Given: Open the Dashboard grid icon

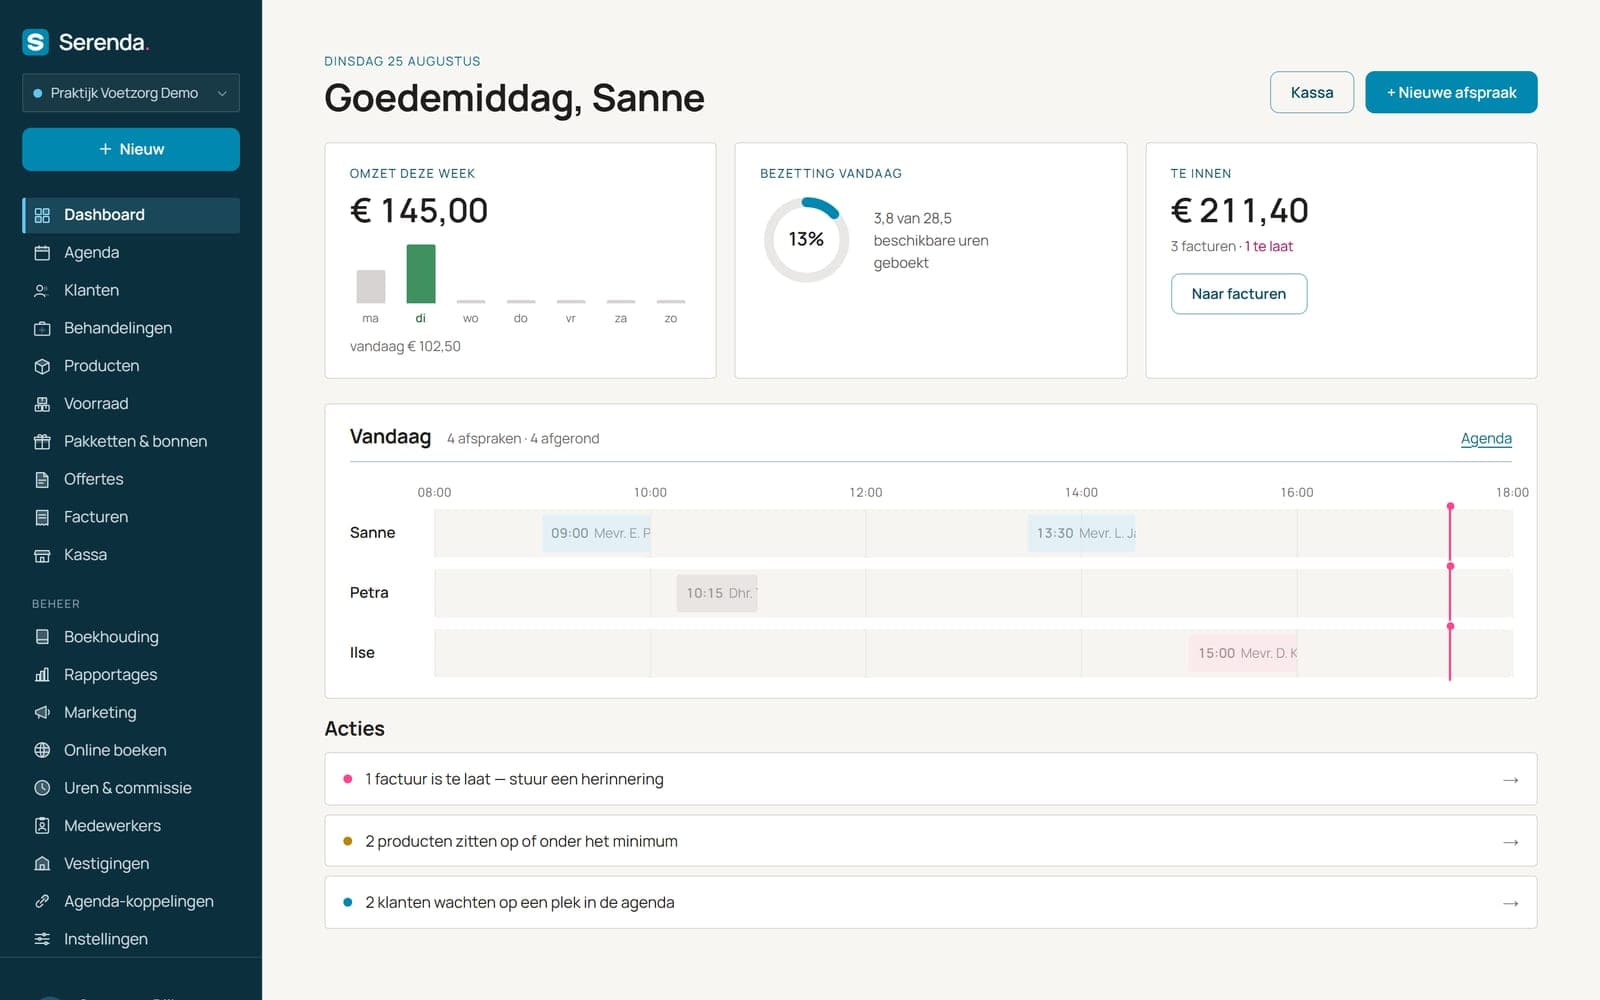Looking at the screenshot, I should 42,215.
